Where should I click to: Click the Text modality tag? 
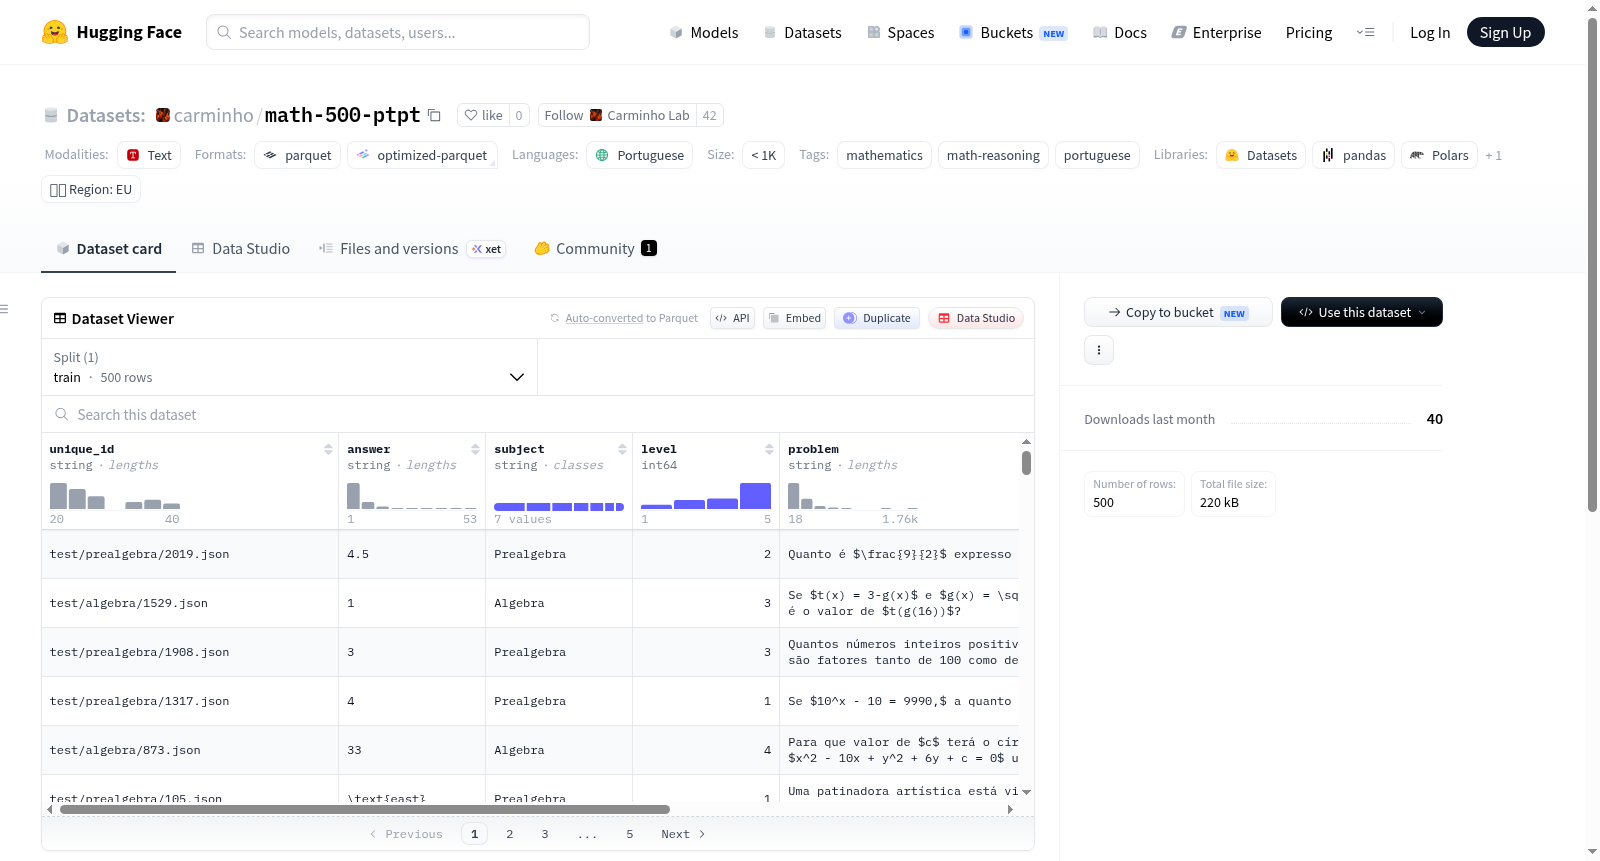pos(149,155)
